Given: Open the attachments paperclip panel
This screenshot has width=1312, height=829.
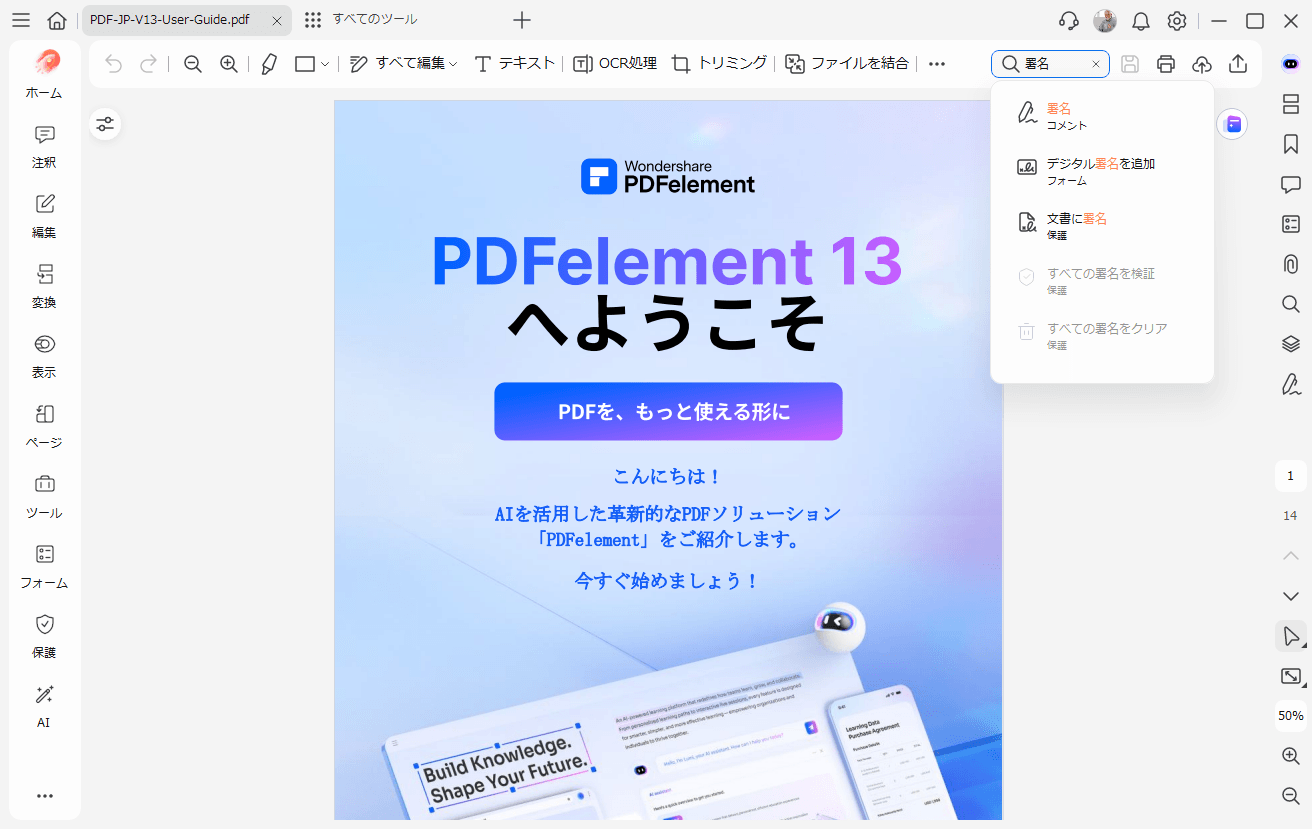Looking at the screenshot, I should click(x=1291, y=264).
